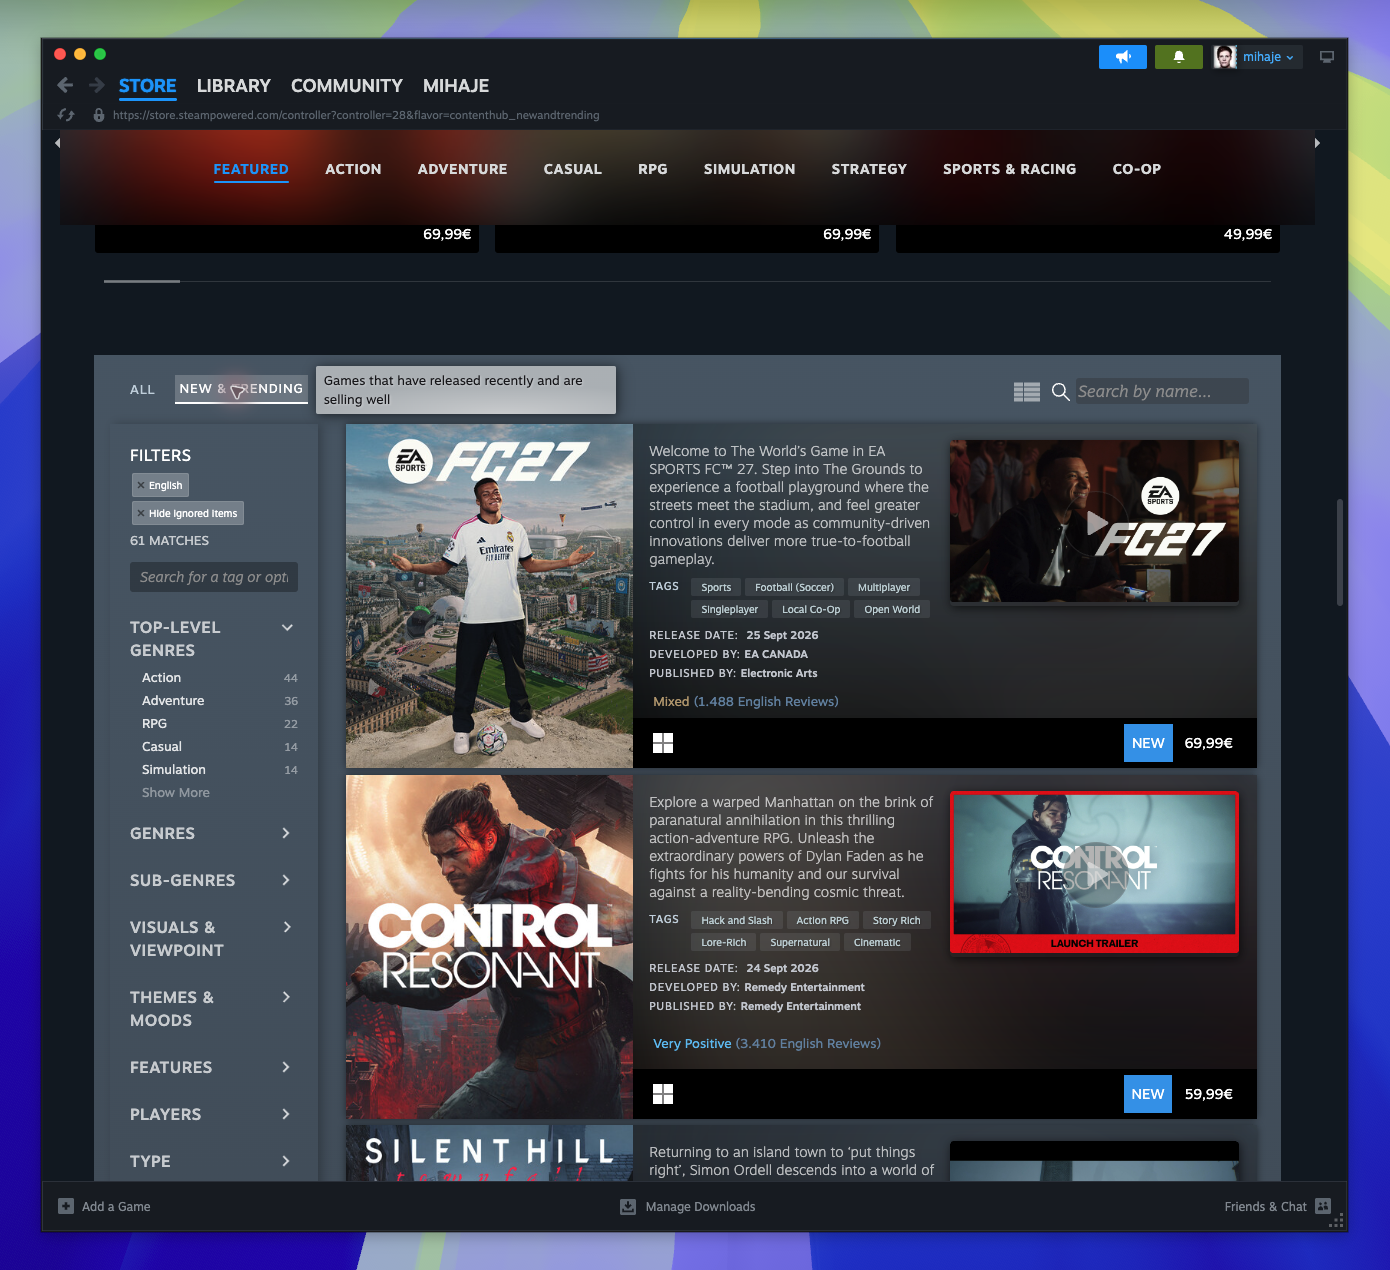Viewport: 1390px width, 1270px height.
Task: Reload the store page
Action: click(x=66, y=115)
